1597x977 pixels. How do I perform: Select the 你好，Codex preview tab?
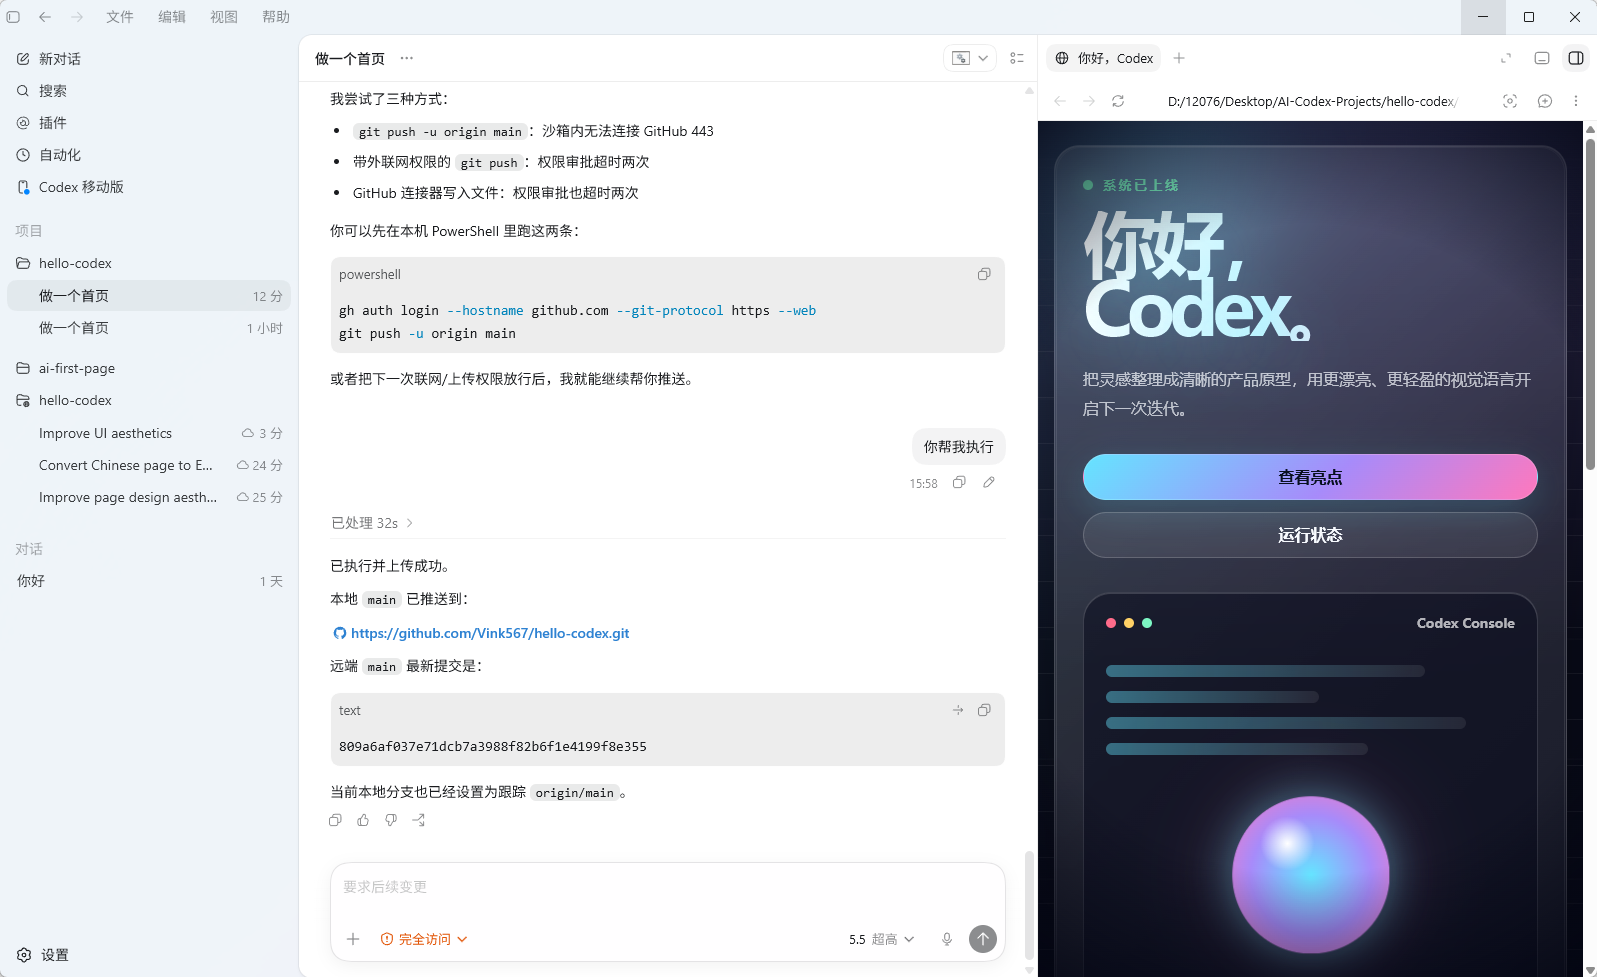[x=1104, y=58]
